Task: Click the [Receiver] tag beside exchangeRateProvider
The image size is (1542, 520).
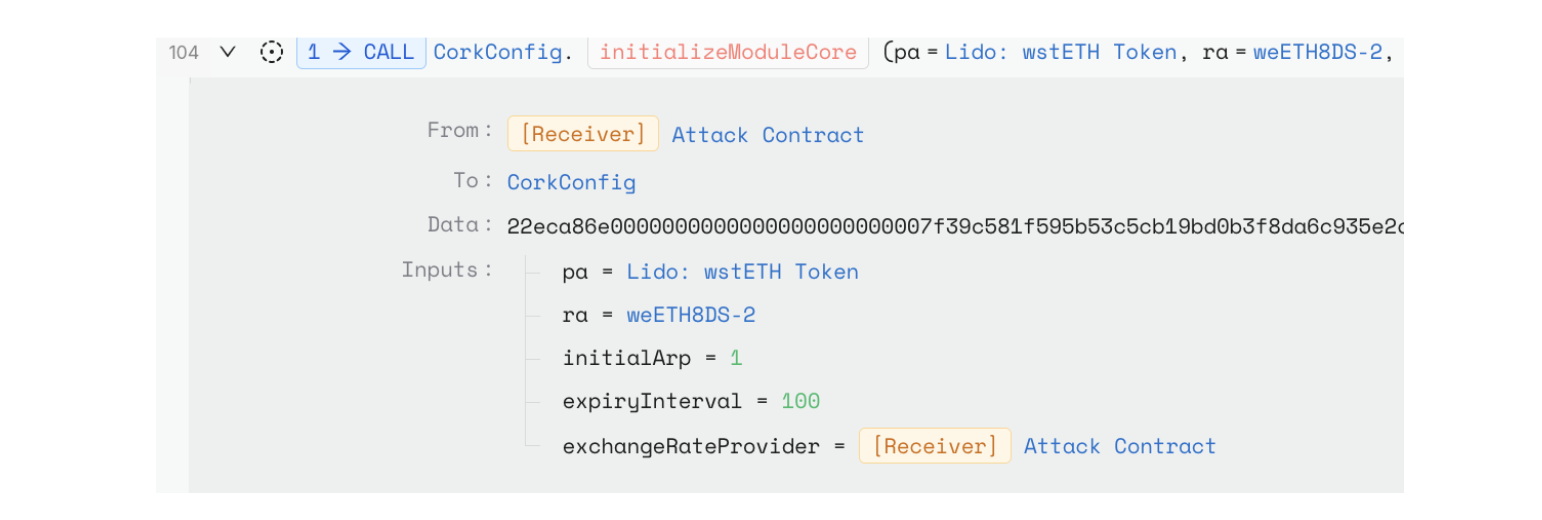Action: pyautogui.click(x=935, y=445)
